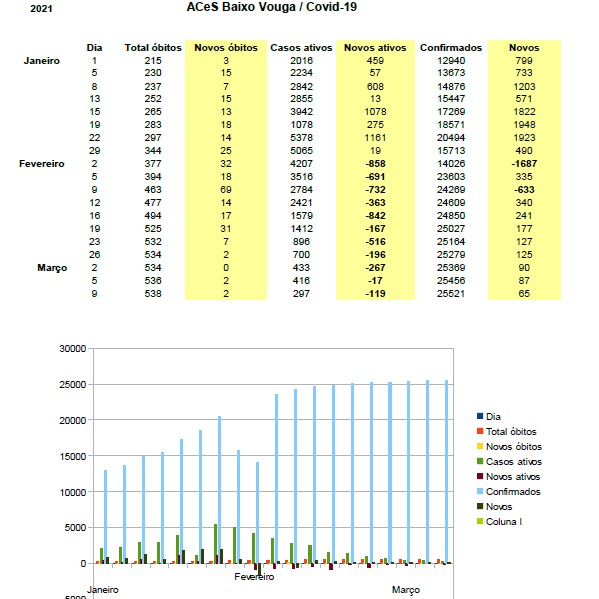Select the 25521 Confirmados cell
599x599 pixels.
(x=451, y=294)
